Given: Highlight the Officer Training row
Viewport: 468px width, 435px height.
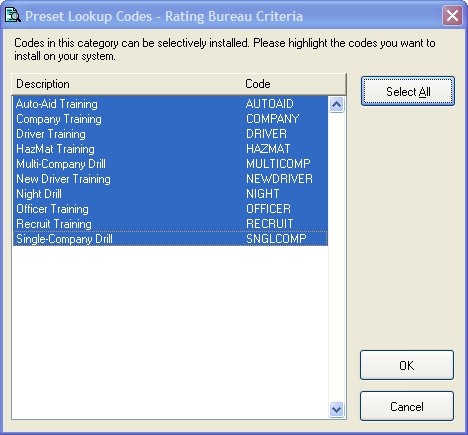Looking at the screenshot, I should tap(170, 209).
